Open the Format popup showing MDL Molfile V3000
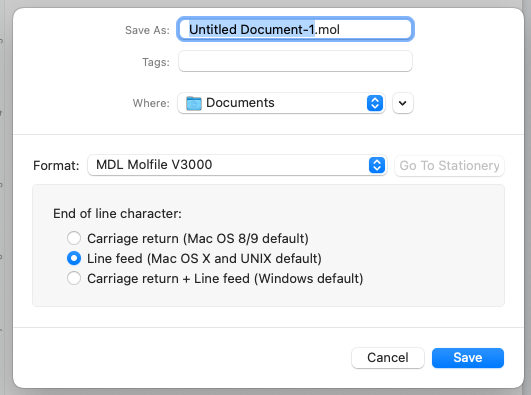The height and width of the screenshot is (395, 531). click(x=237, y=165)
